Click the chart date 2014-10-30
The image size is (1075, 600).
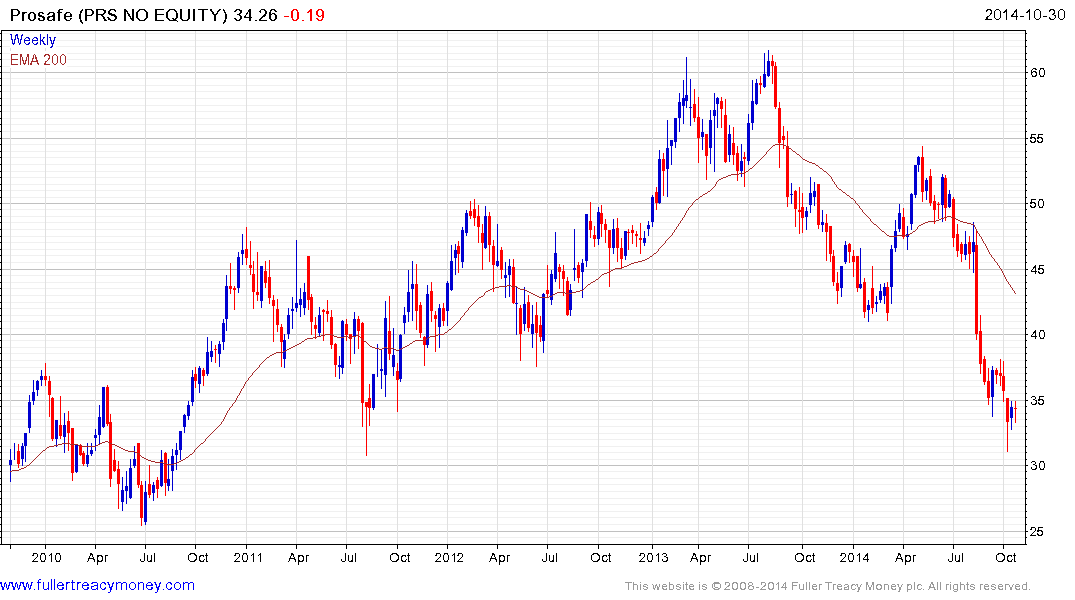pos(1024,15)
